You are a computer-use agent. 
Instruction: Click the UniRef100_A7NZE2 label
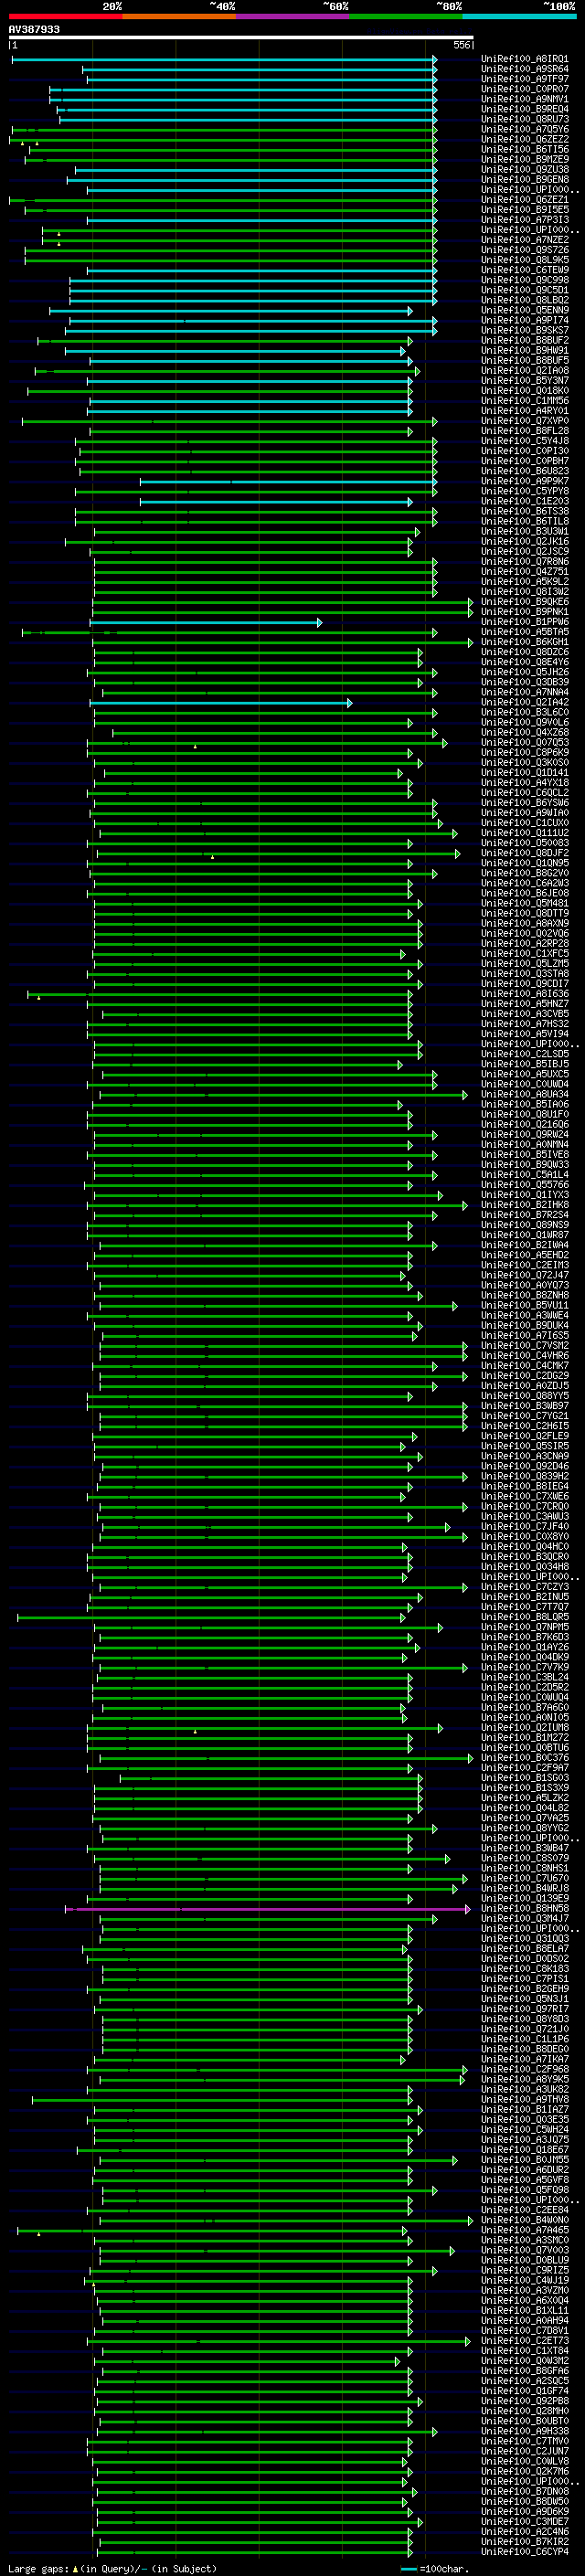click(524, 240)
